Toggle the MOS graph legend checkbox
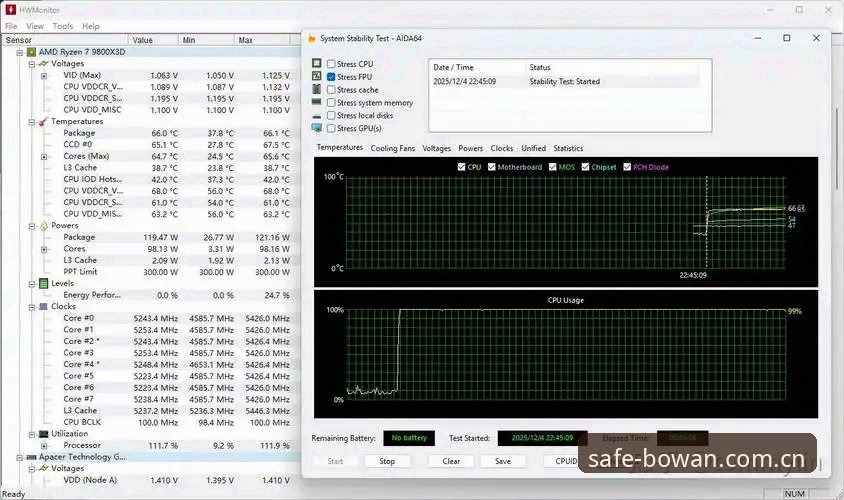Screen dimensions: 844x500 pos(552,167)
